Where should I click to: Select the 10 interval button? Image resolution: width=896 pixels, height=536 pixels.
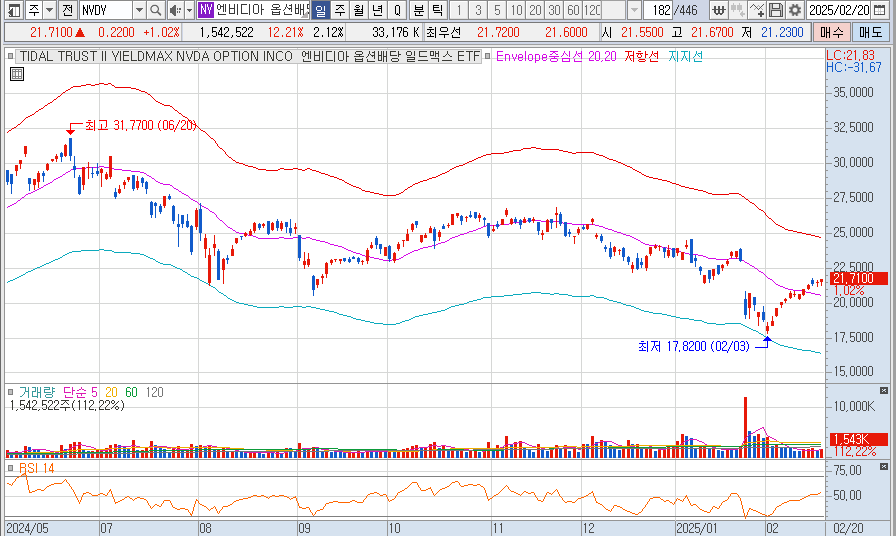(x=516, y=10)
